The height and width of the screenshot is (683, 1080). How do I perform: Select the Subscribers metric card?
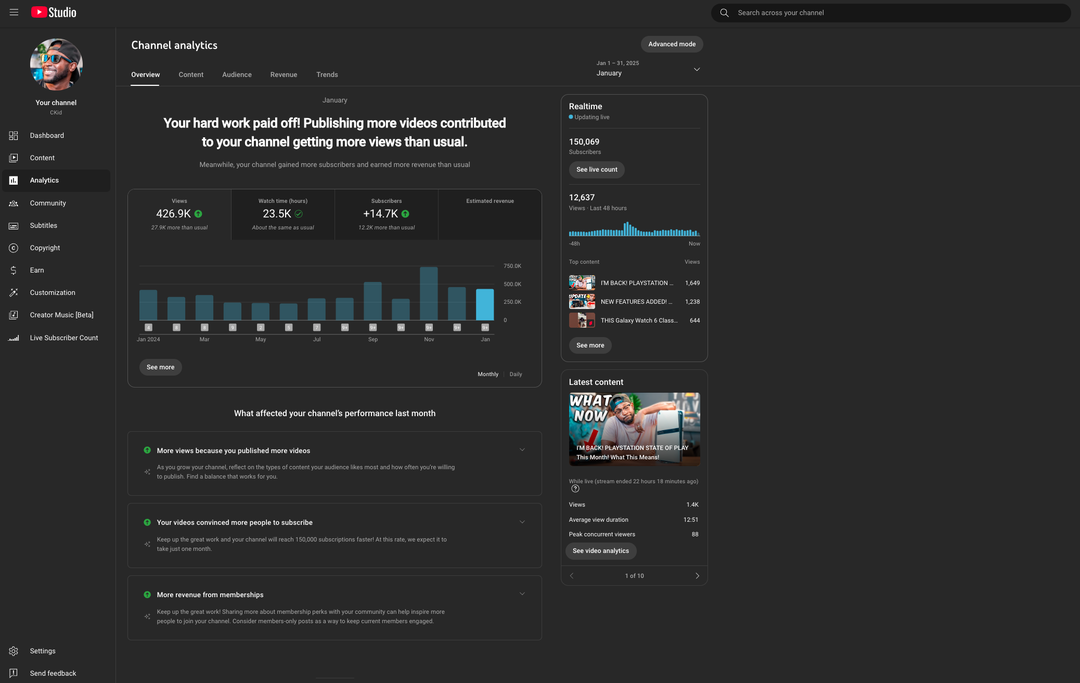click(x=386, y=214)
